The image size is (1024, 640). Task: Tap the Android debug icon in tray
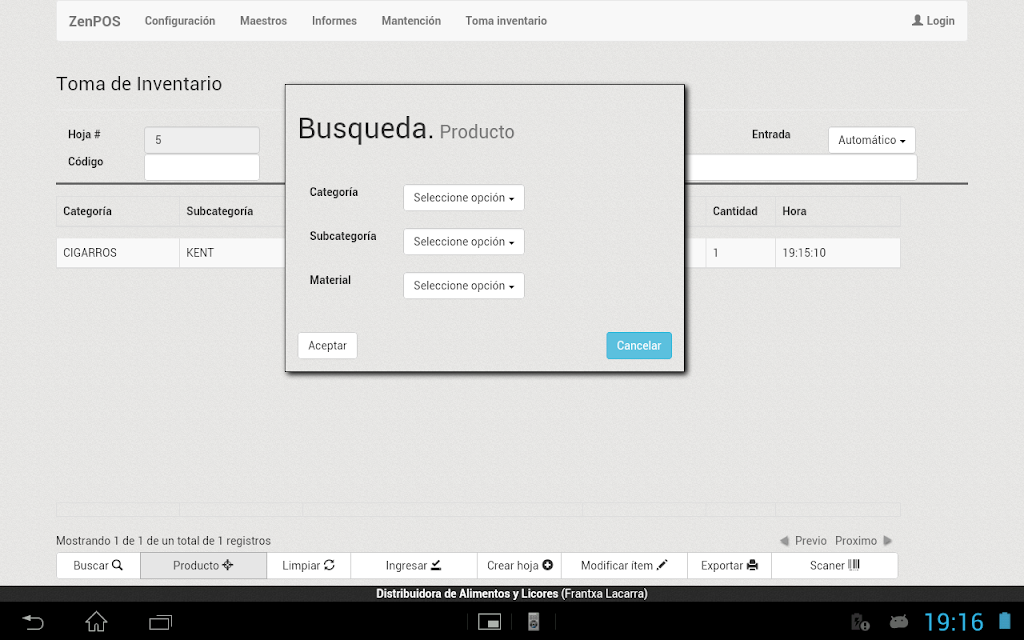pyautogui.click(x=899, y=621)
